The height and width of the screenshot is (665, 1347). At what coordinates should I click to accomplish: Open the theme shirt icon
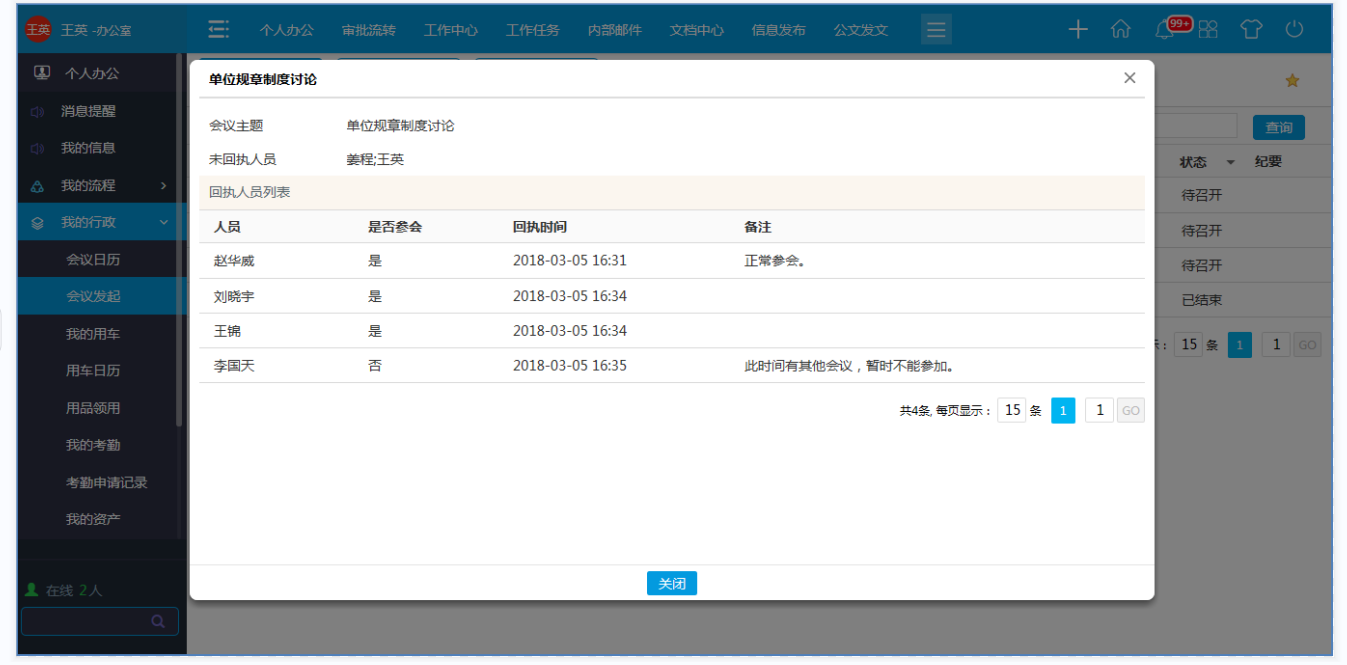point(1251,30)
